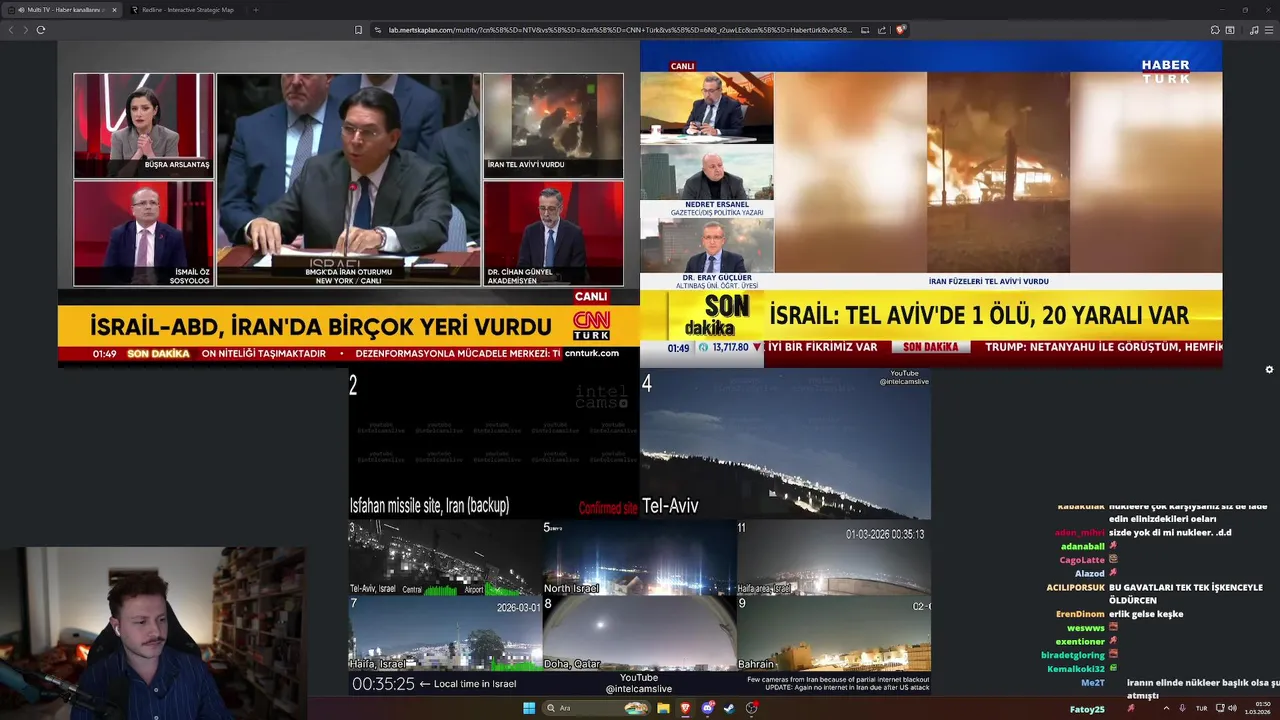
Task: Click the cnnturk.com text on ticker
Action: pyautogui.click(x=592, y=353)
